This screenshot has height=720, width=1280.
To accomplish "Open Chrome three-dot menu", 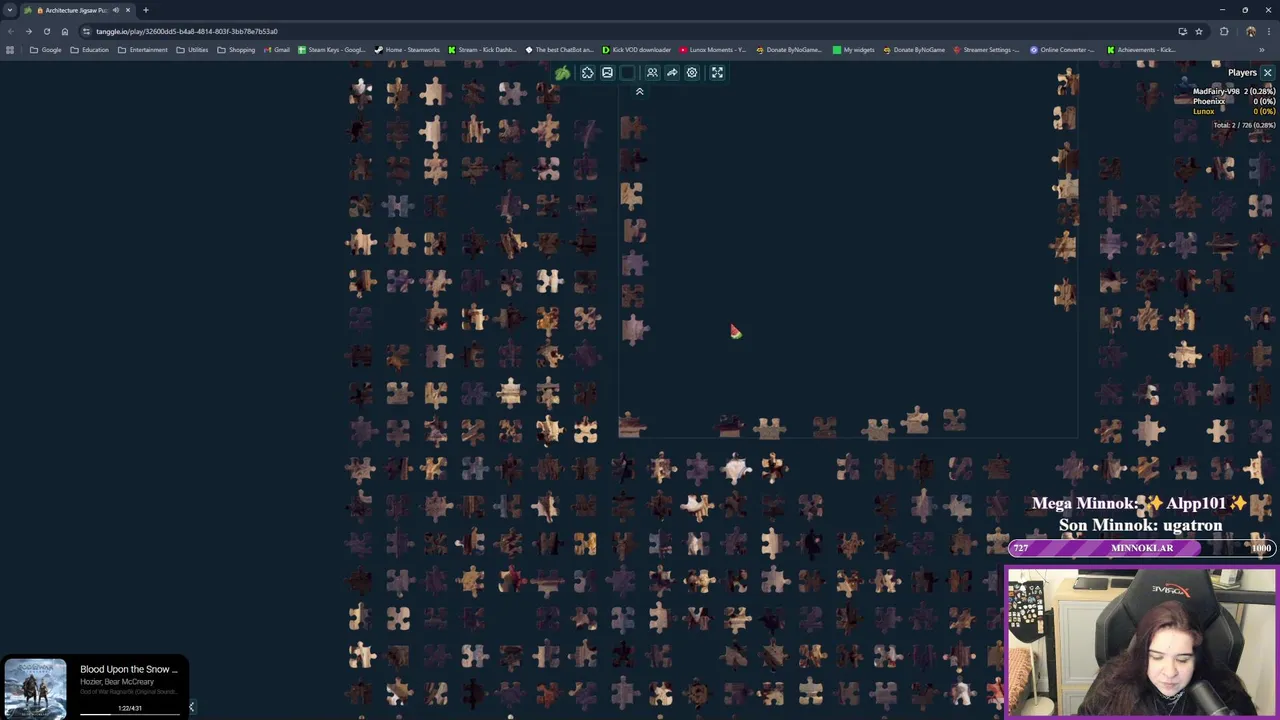I will click(x=1268, y=31).
